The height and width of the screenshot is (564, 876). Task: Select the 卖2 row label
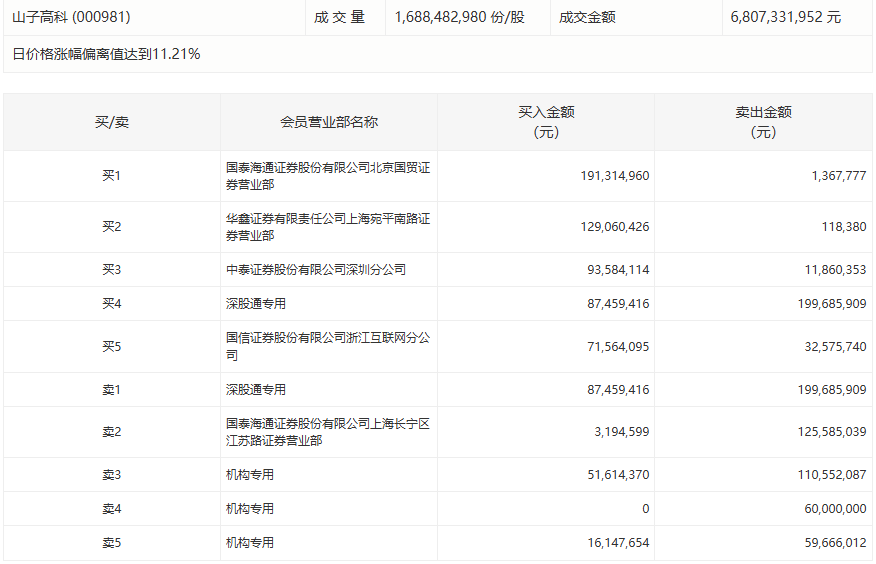click(x=112, y=432)
